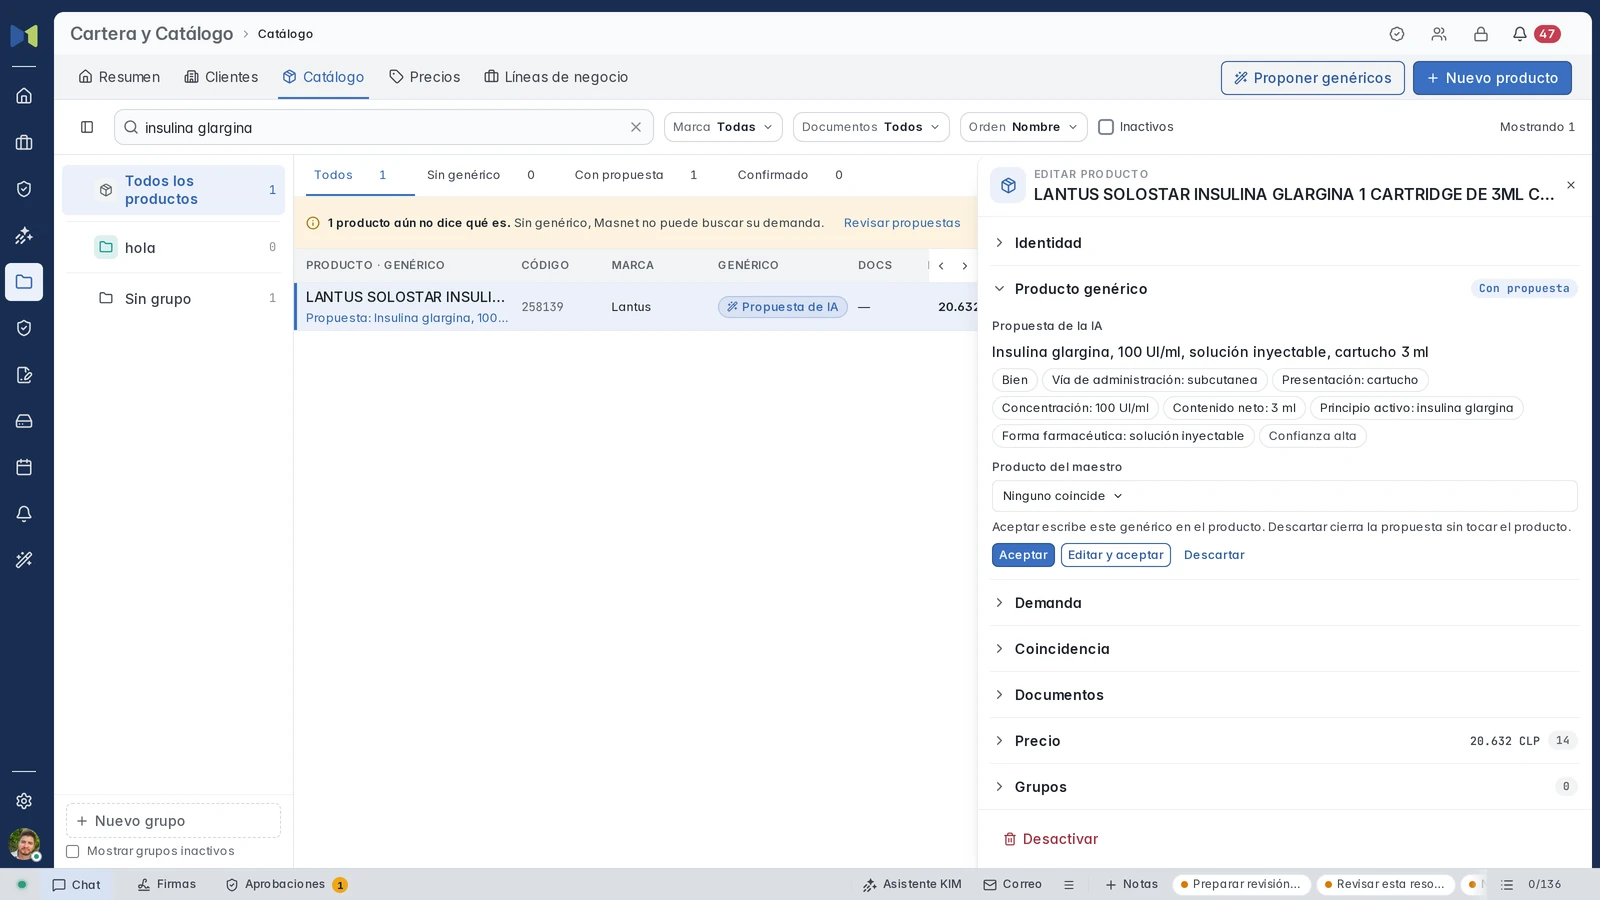Open the Ninguno coincide dropdown
1600x900 pixels.
pyautogui.click(x=1284, y=496)
